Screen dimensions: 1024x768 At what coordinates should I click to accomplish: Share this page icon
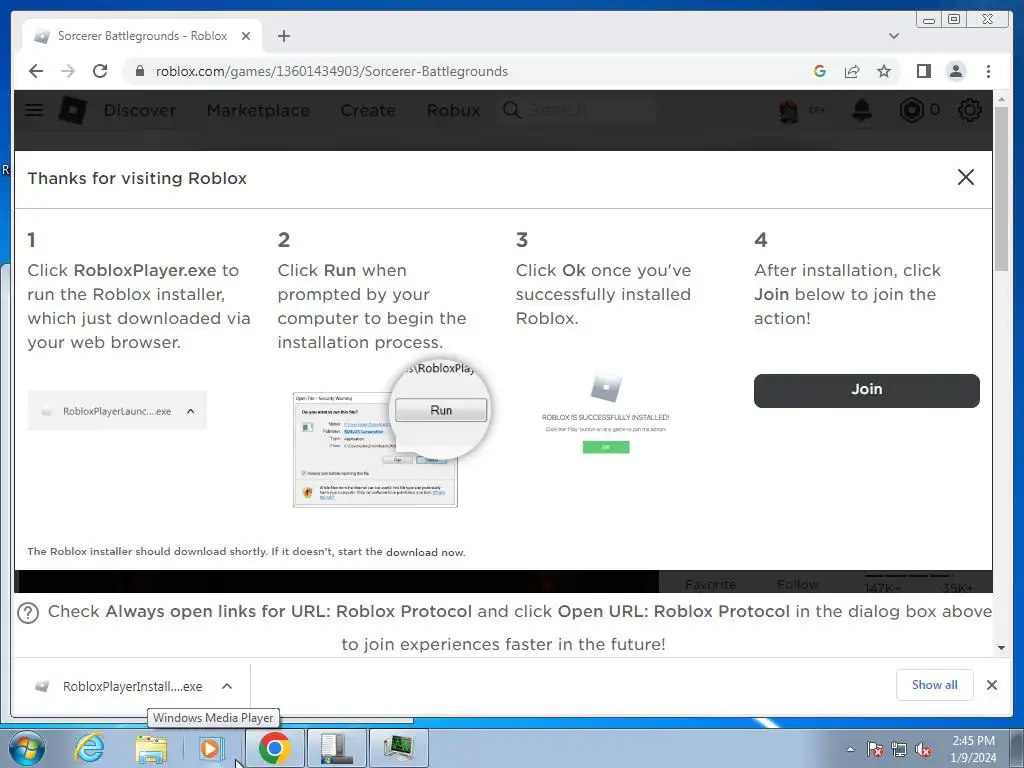coord(852,71)
